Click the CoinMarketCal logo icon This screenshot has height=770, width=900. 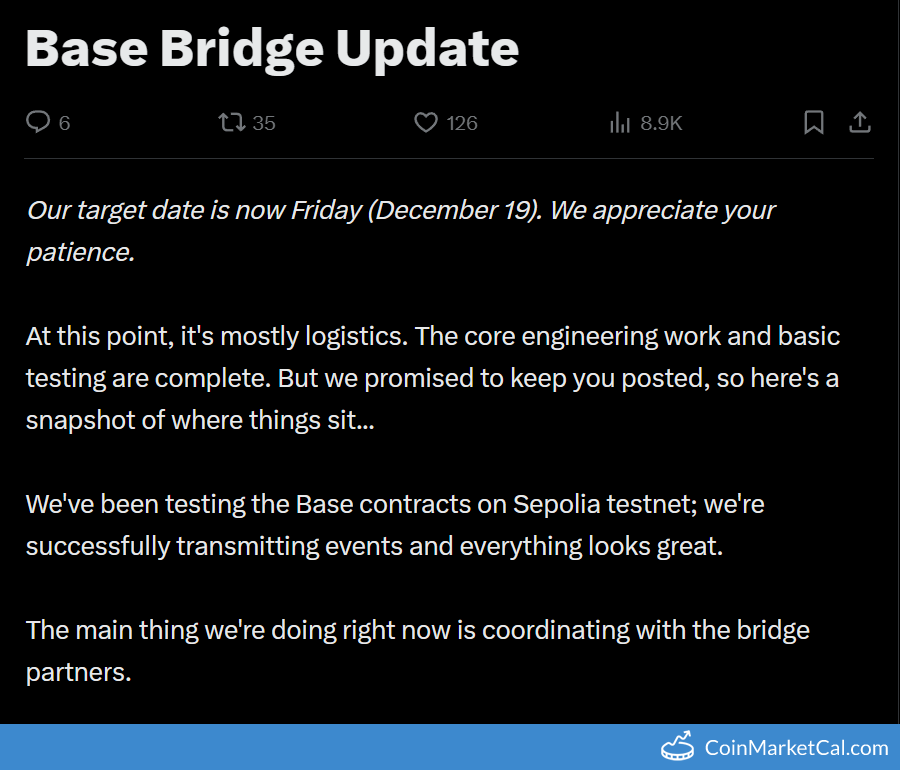678,746
